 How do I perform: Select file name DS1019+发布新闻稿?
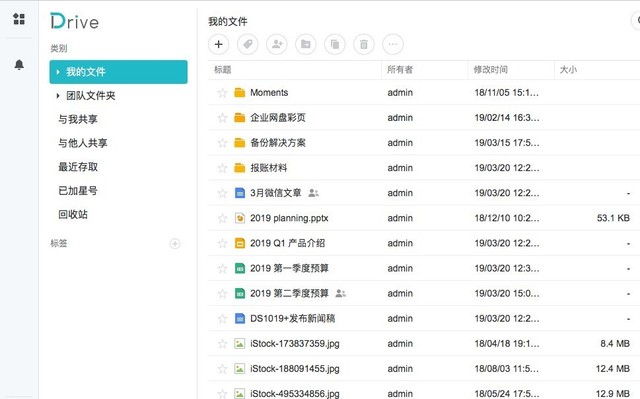coord(293,318)
